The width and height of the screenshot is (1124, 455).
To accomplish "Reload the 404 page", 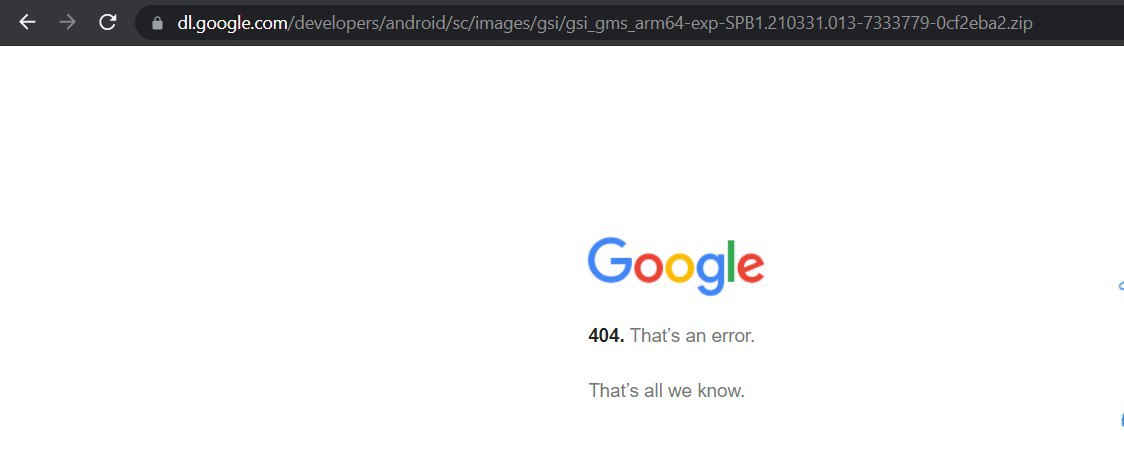I will click(x=108, y=22).
